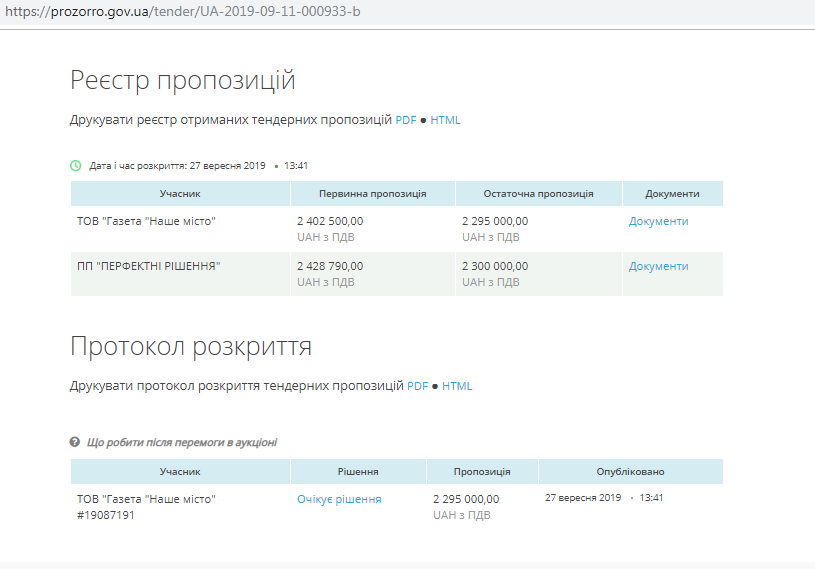Click "Документи" column header in registry table
This screenshot has height=569, width=815.
point(672,194)
